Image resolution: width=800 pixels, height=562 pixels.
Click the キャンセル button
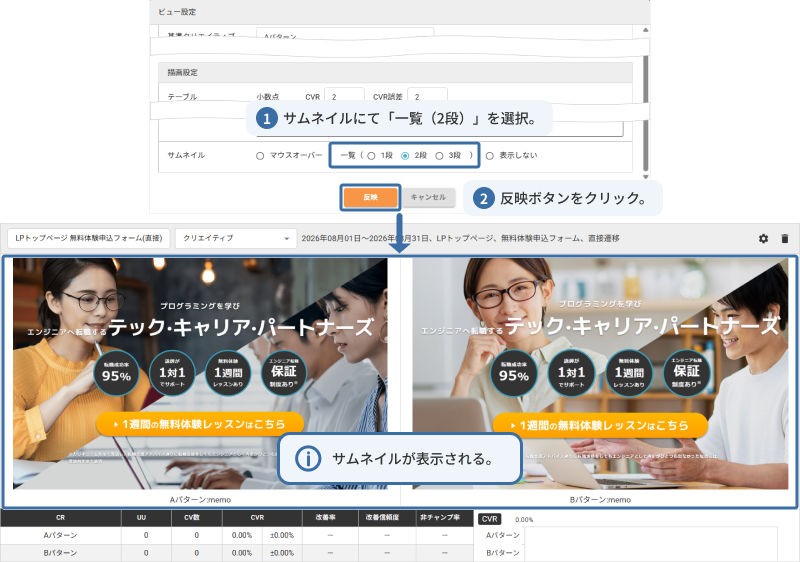428,197
